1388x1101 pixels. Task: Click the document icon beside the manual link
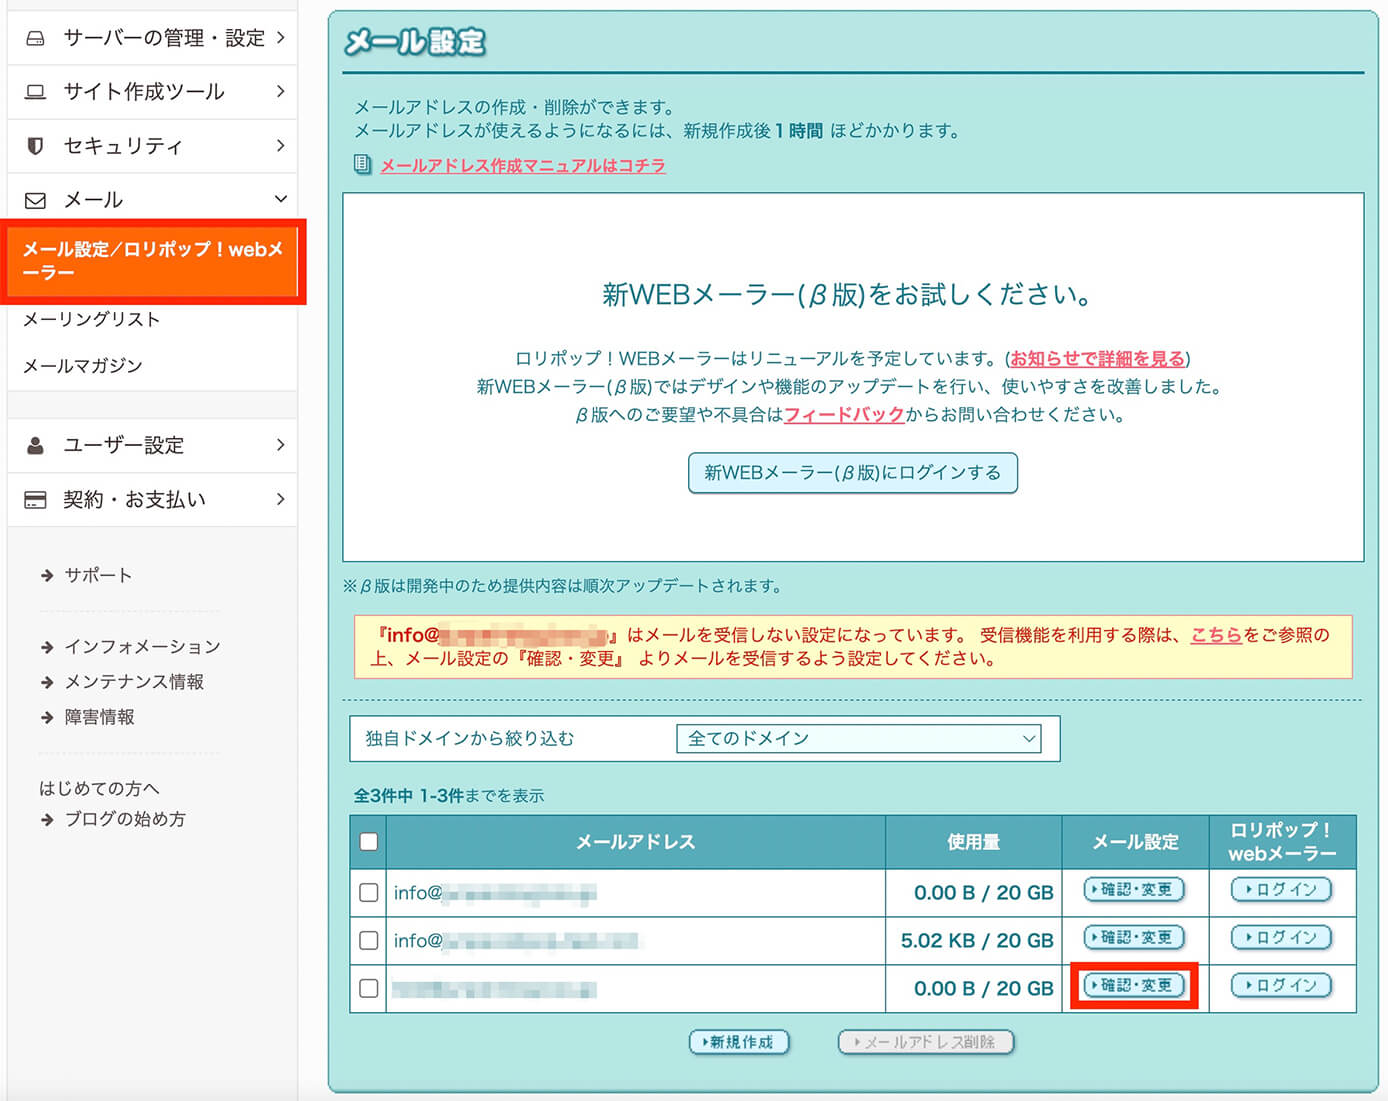pos(362,165)
